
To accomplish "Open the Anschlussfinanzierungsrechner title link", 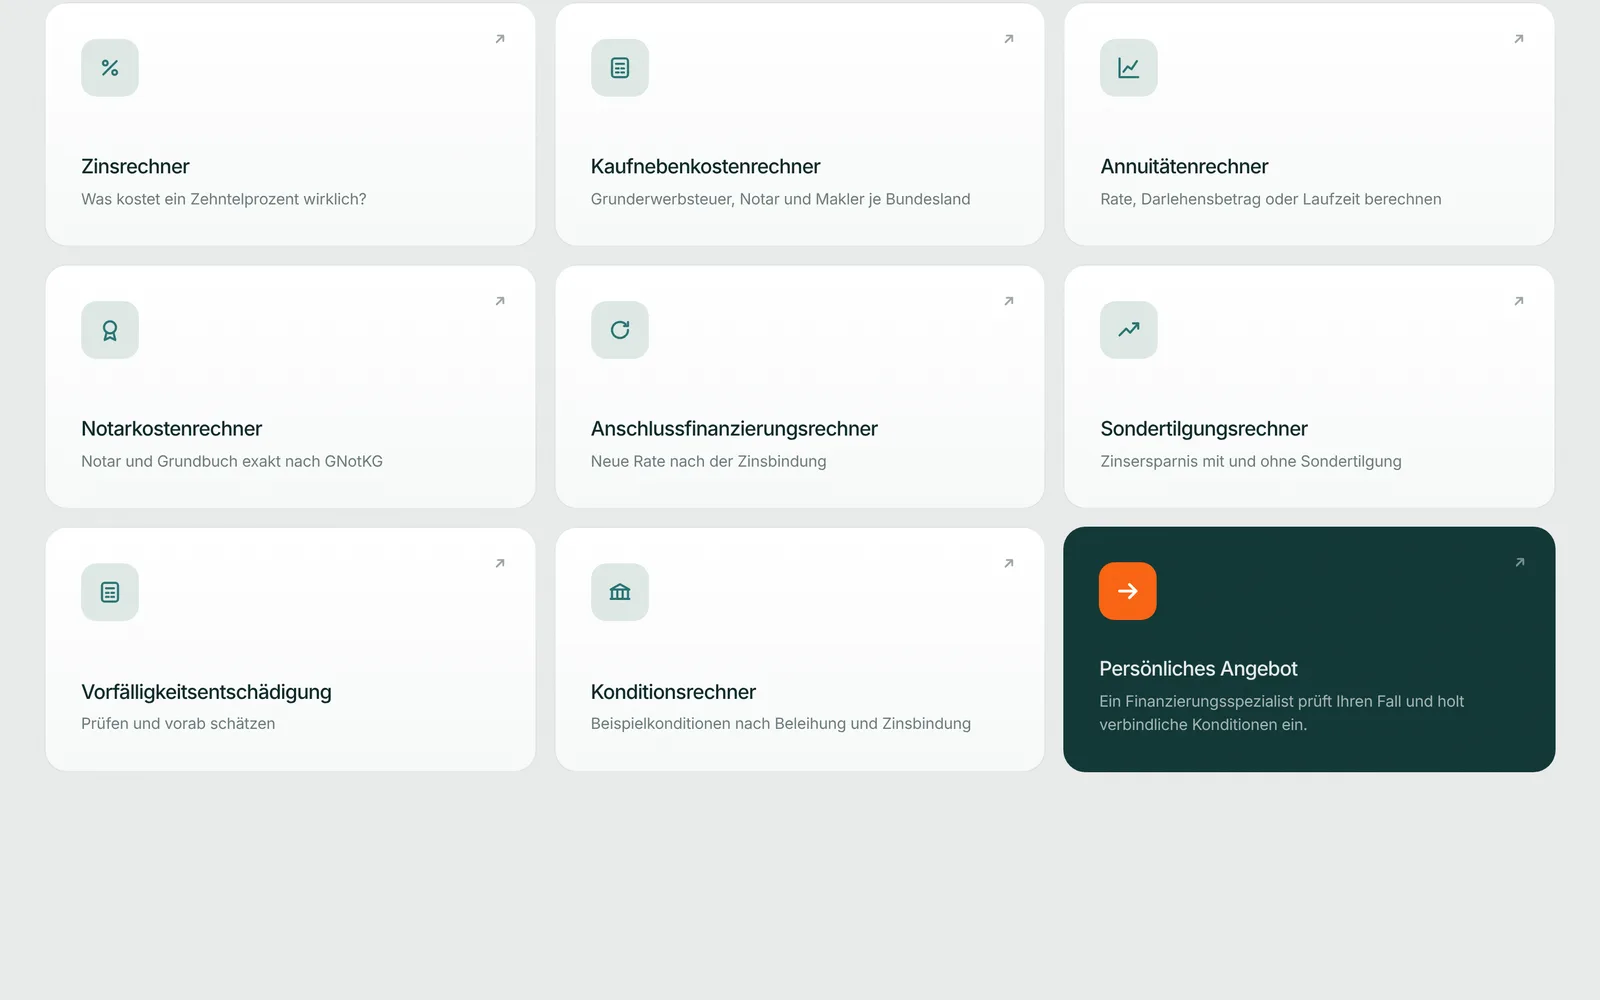I will click(734, 429).
